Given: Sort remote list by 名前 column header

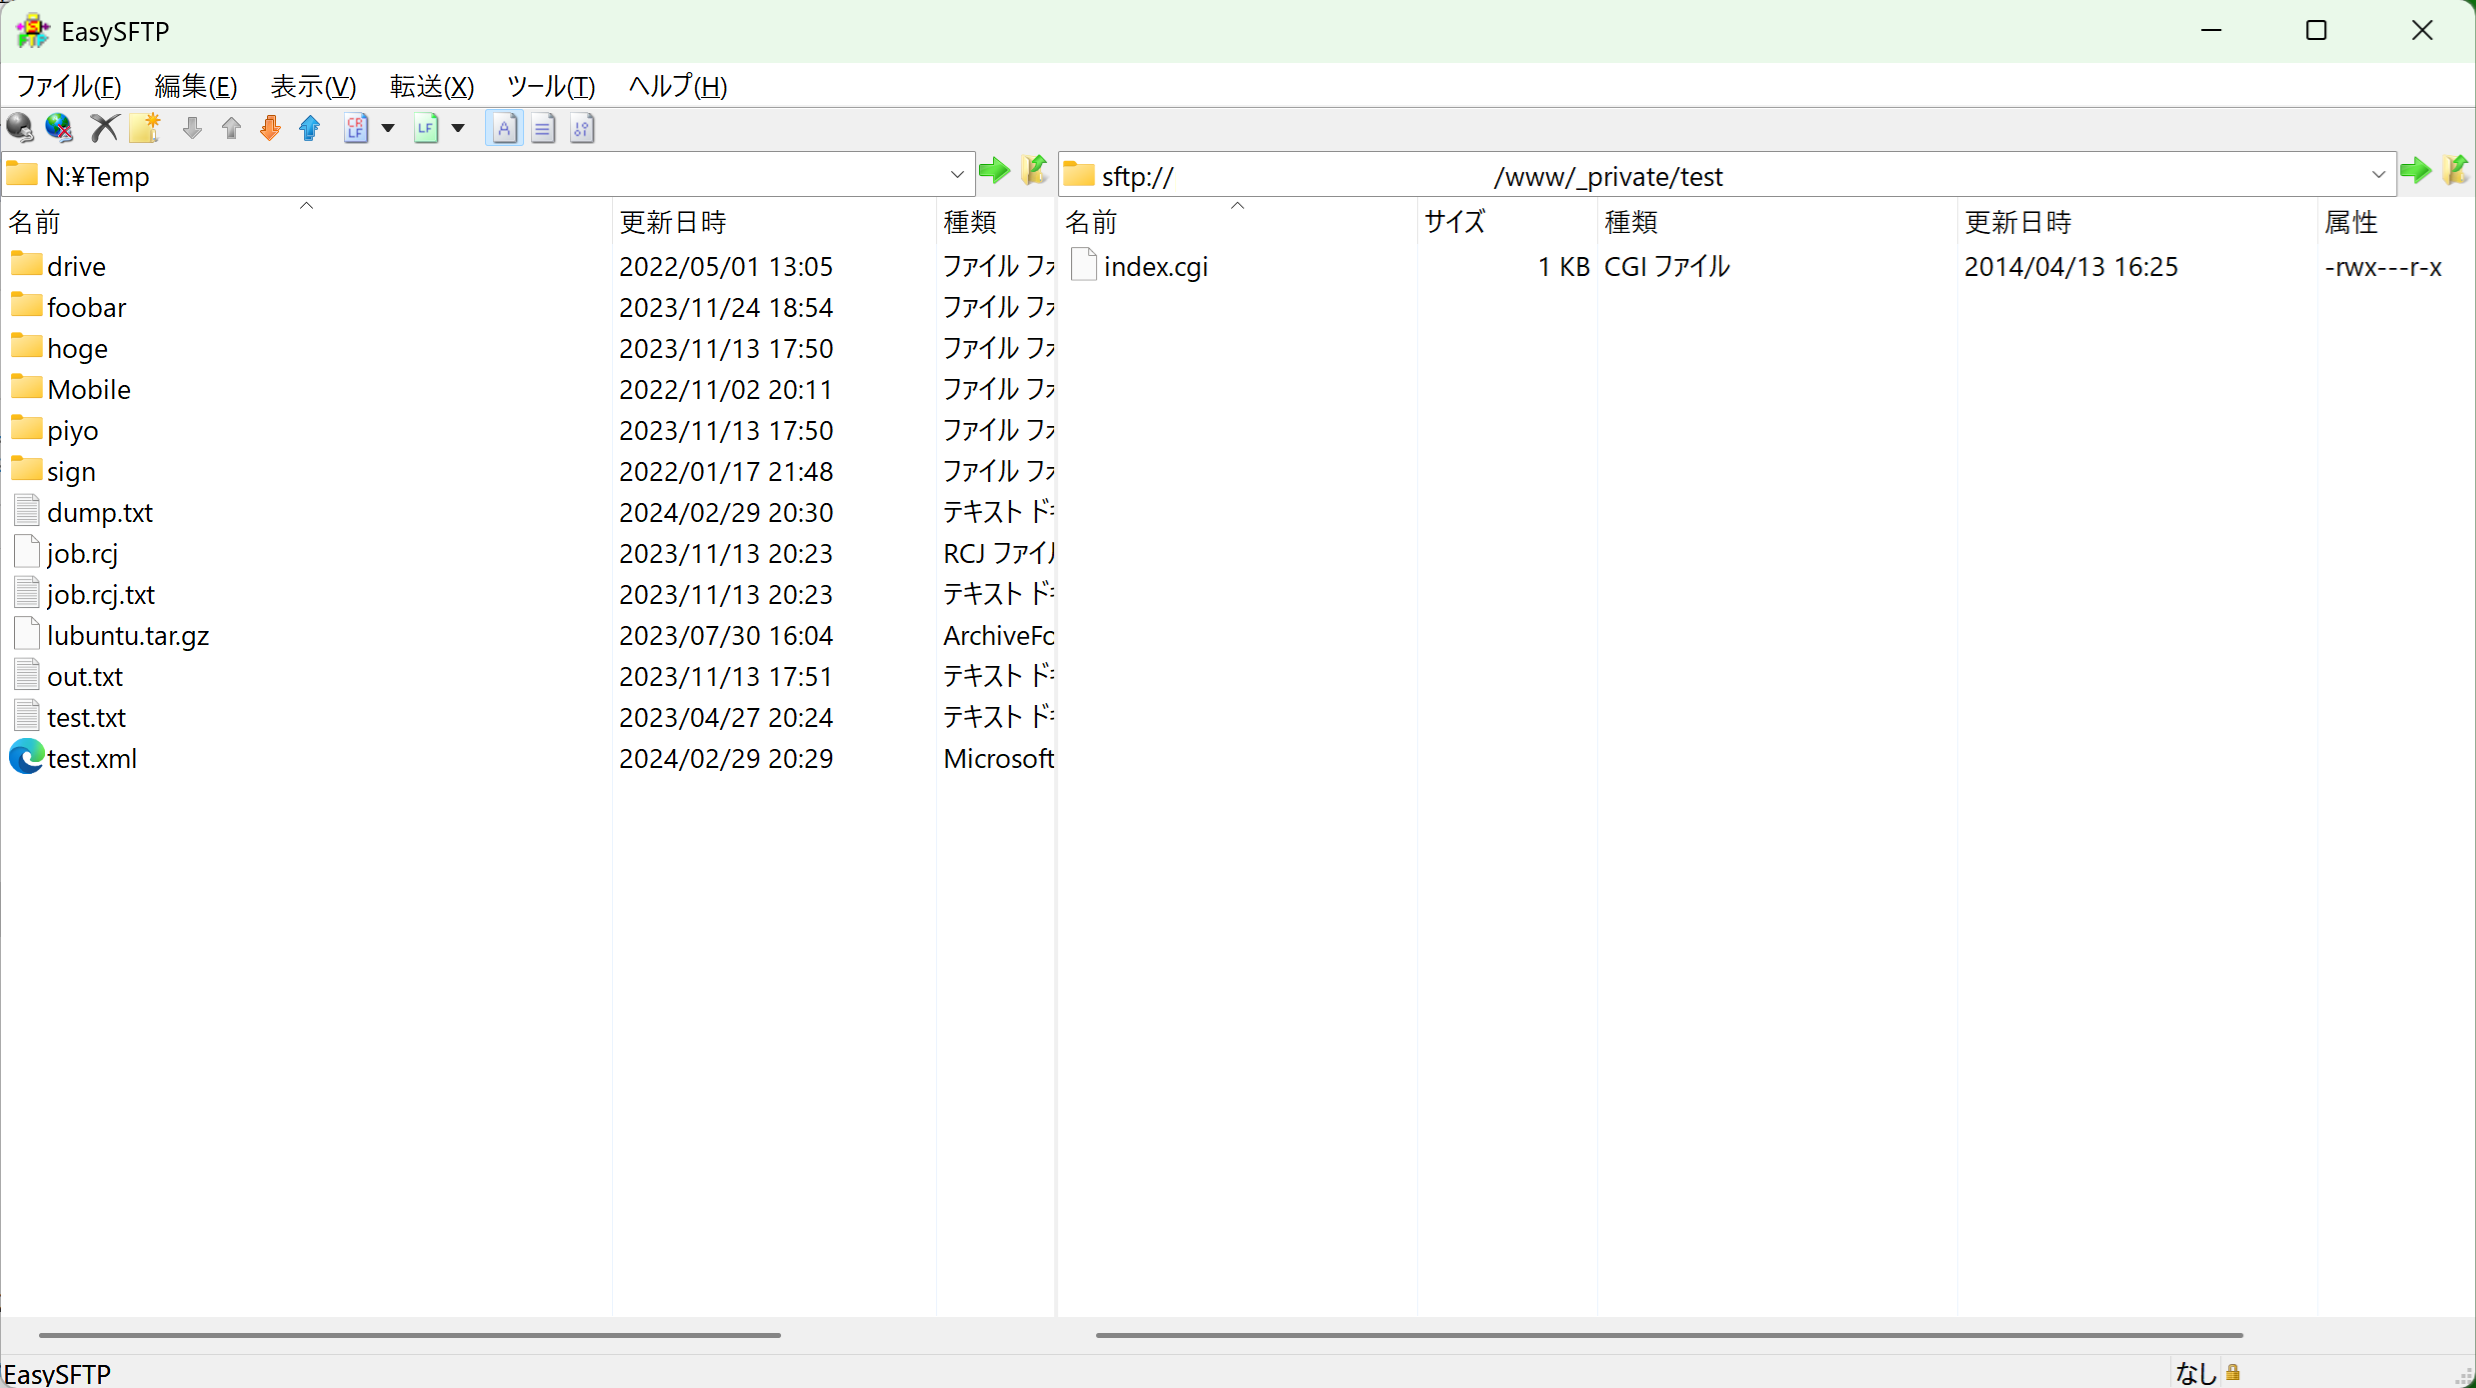Looking at the screenshot, I should tap(1238, 222).
